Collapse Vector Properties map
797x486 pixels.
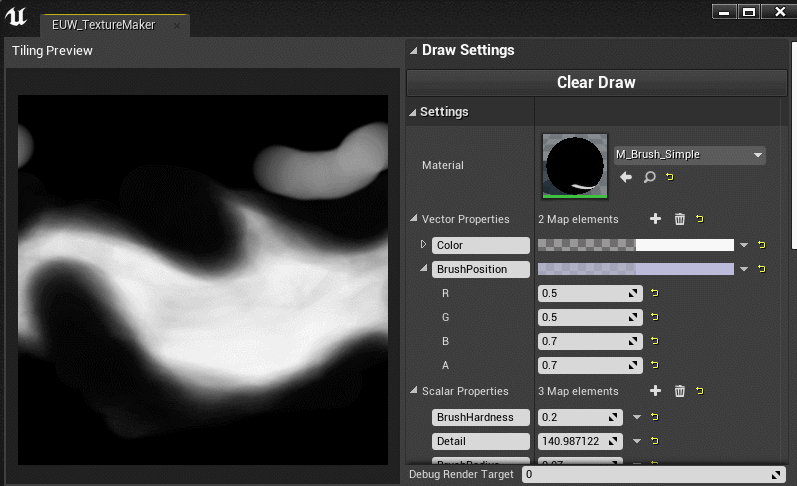pos(414,219)
